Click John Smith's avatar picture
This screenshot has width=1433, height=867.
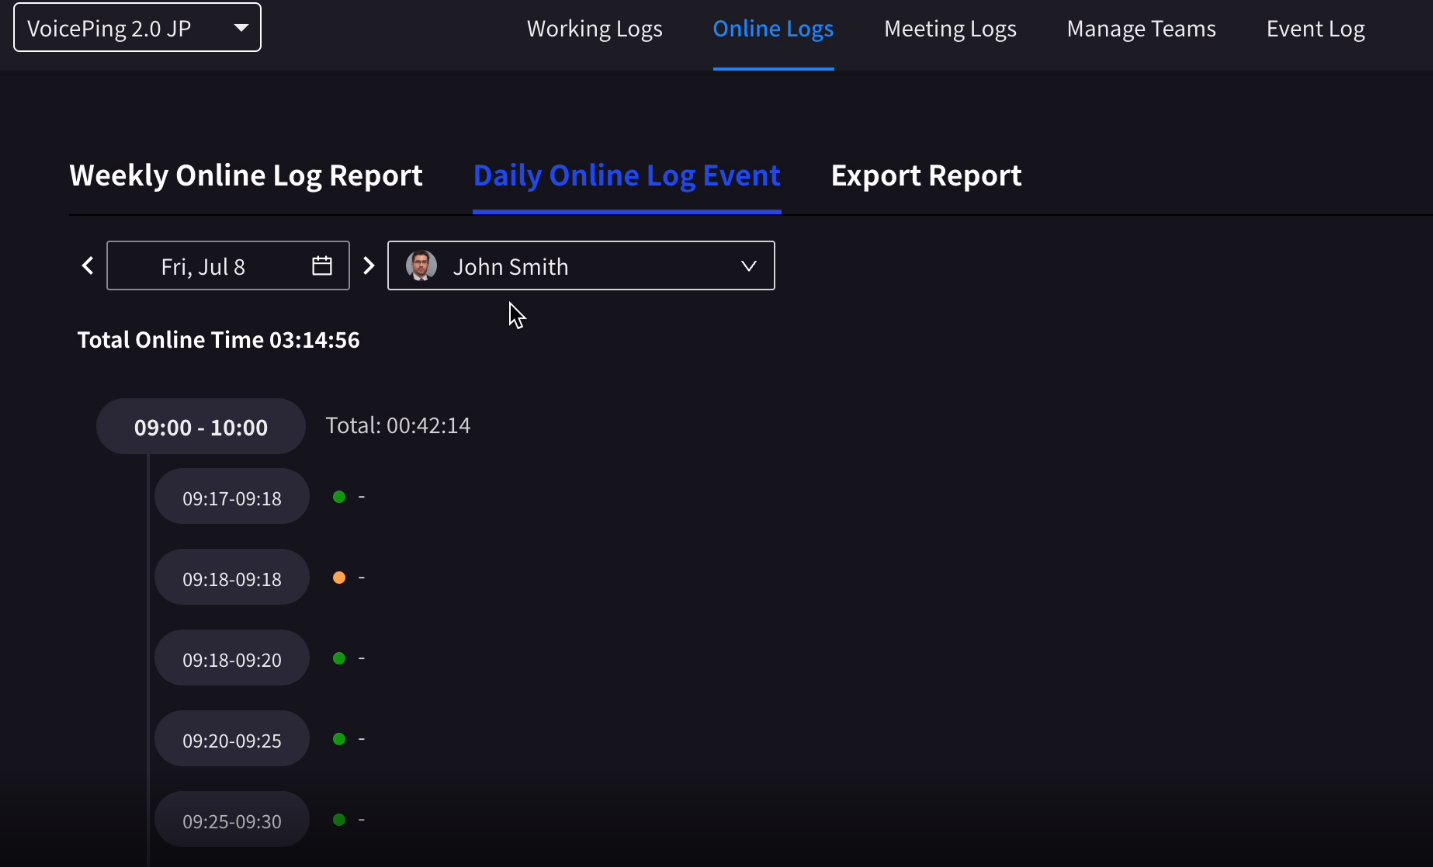coord(421,266)
